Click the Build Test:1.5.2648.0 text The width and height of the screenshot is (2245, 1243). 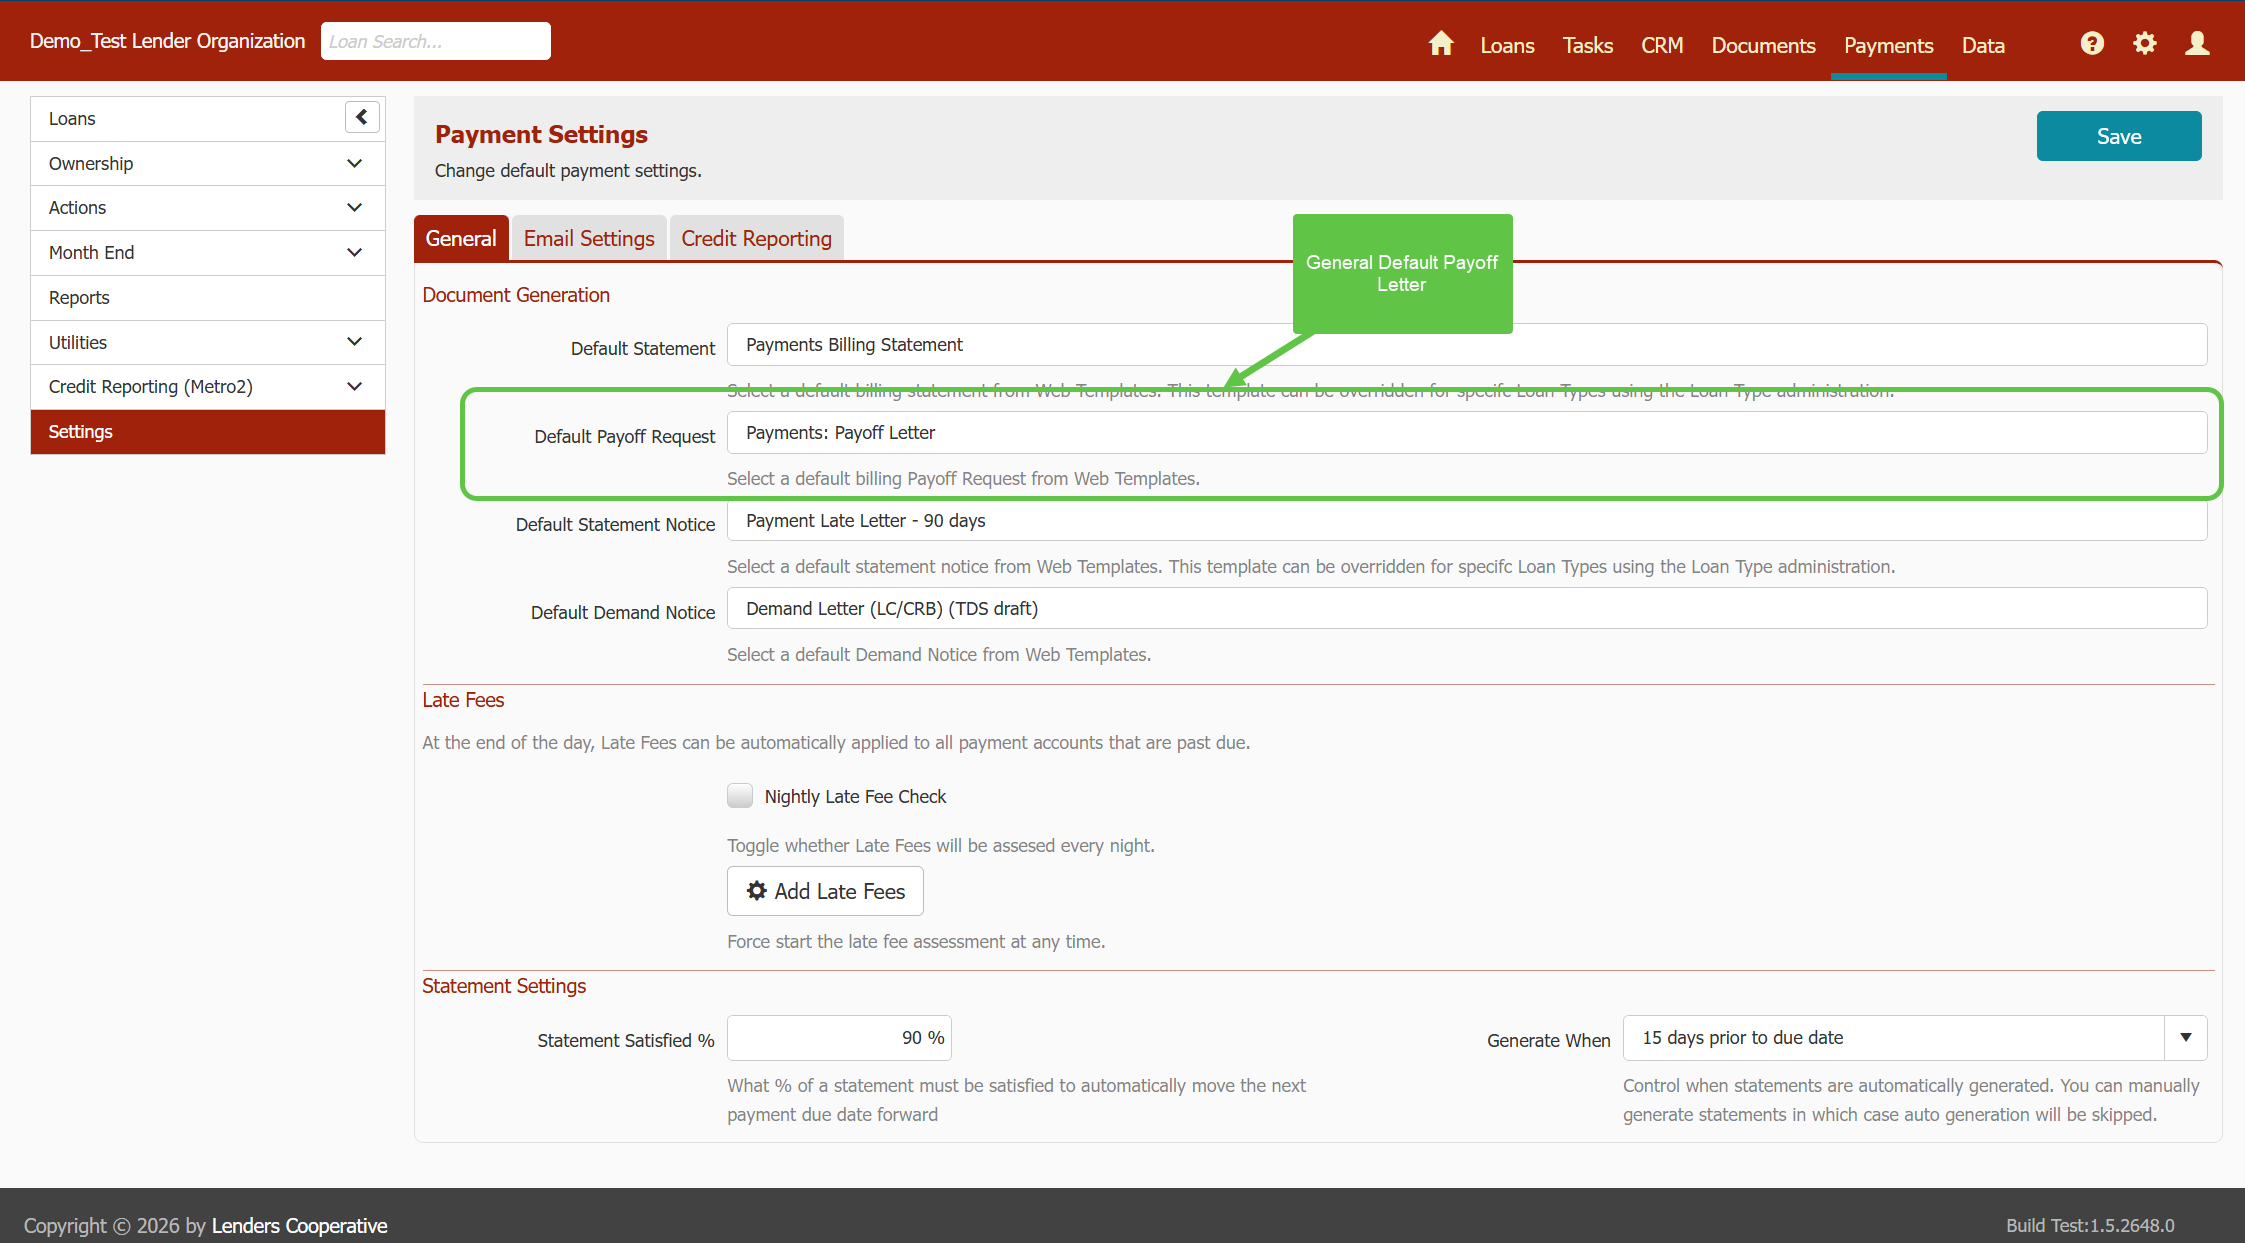[x=2090, y=1225]
